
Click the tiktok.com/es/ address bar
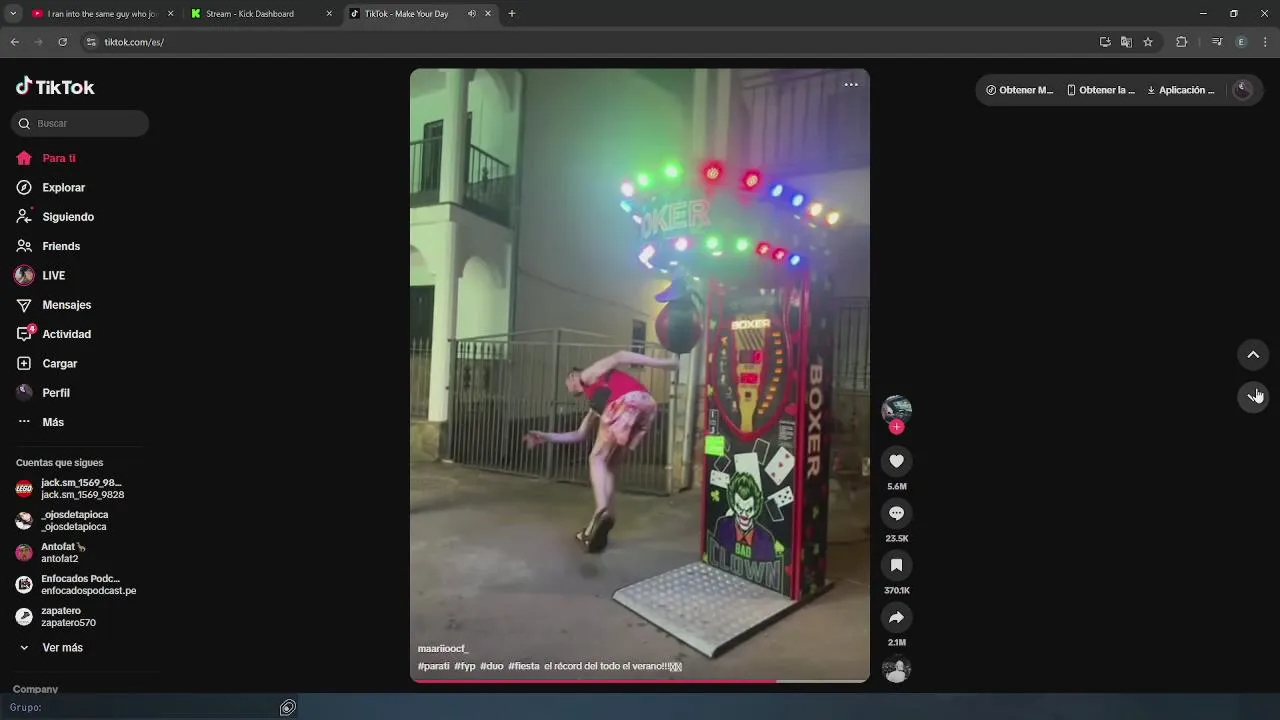pos(590,42)
